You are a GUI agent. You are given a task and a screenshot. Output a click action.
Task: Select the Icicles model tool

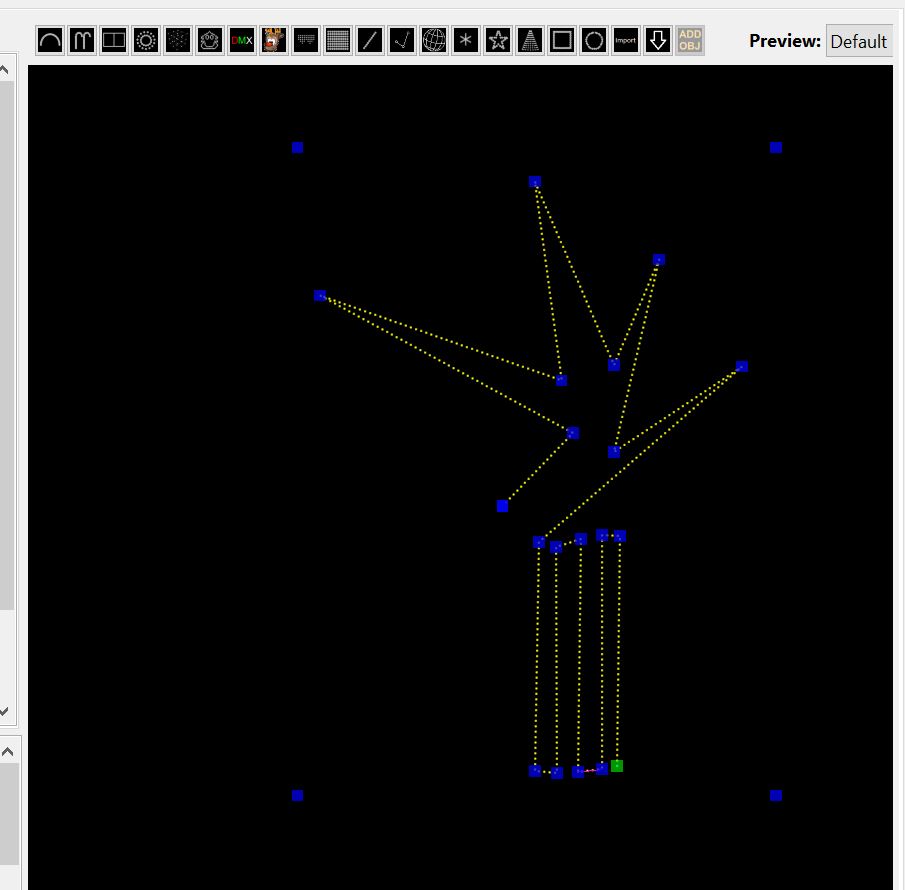306,41
